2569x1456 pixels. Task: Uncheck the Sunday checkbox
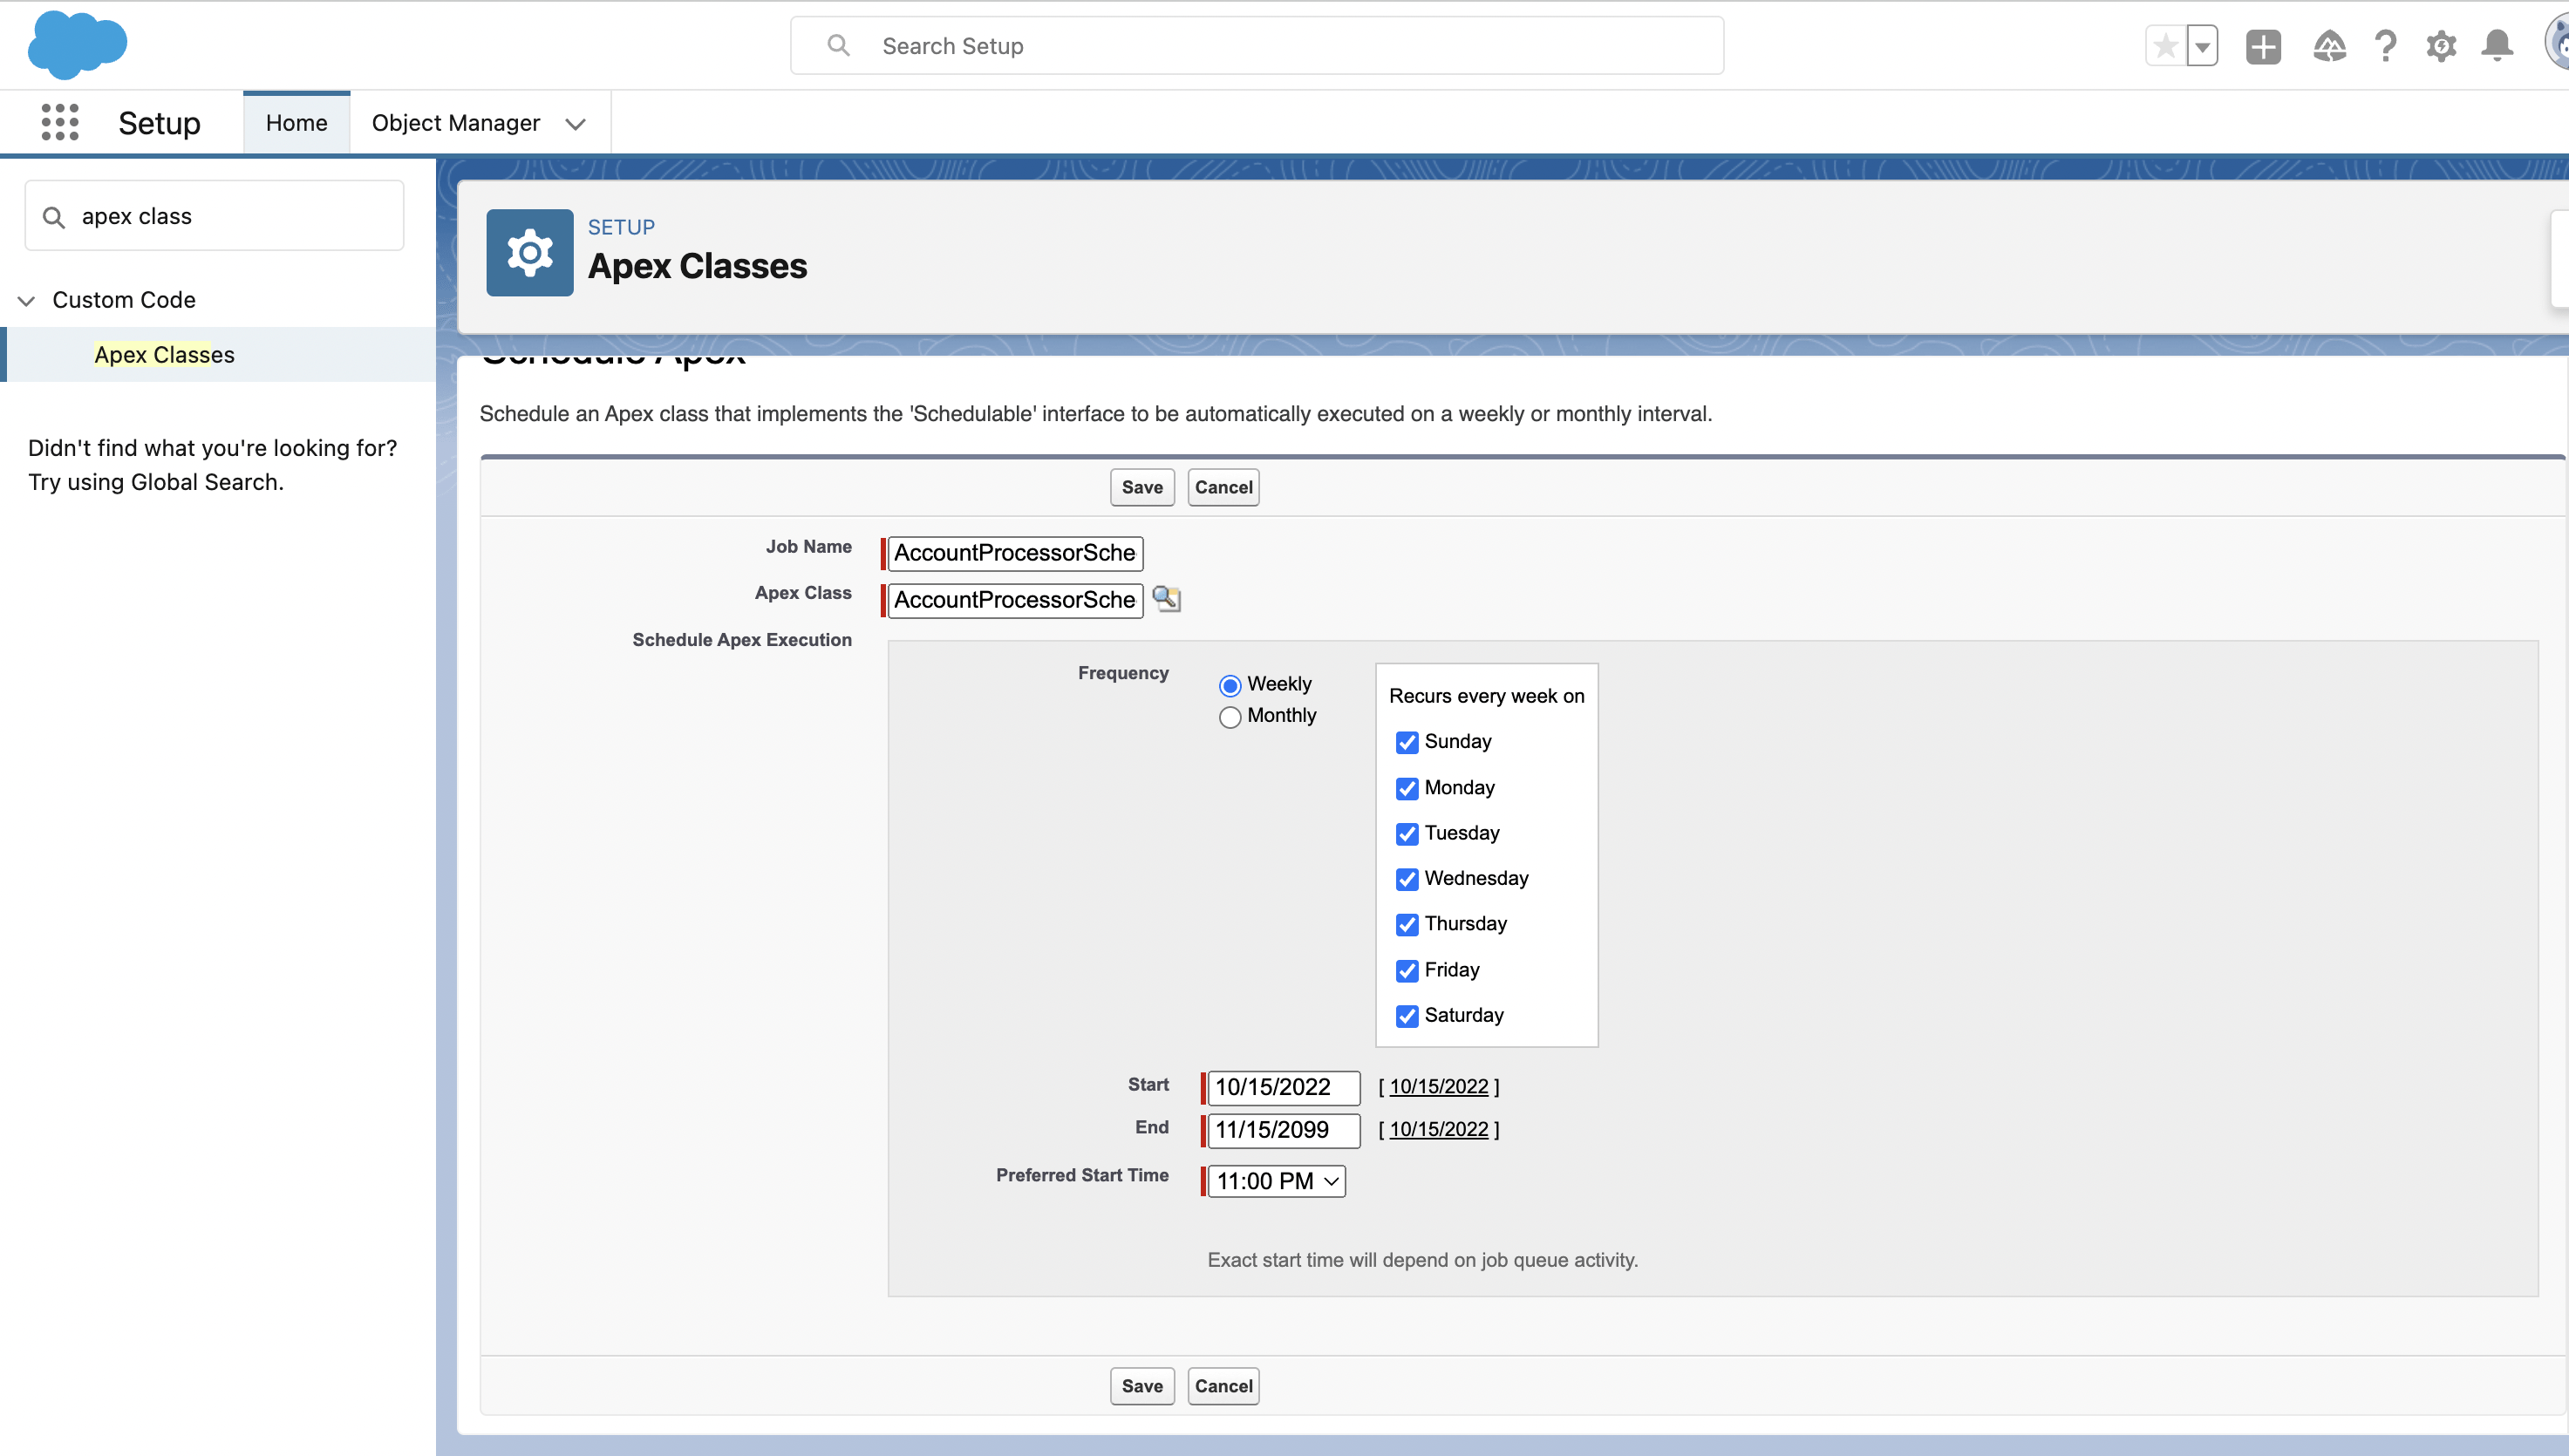[1407, 742]
